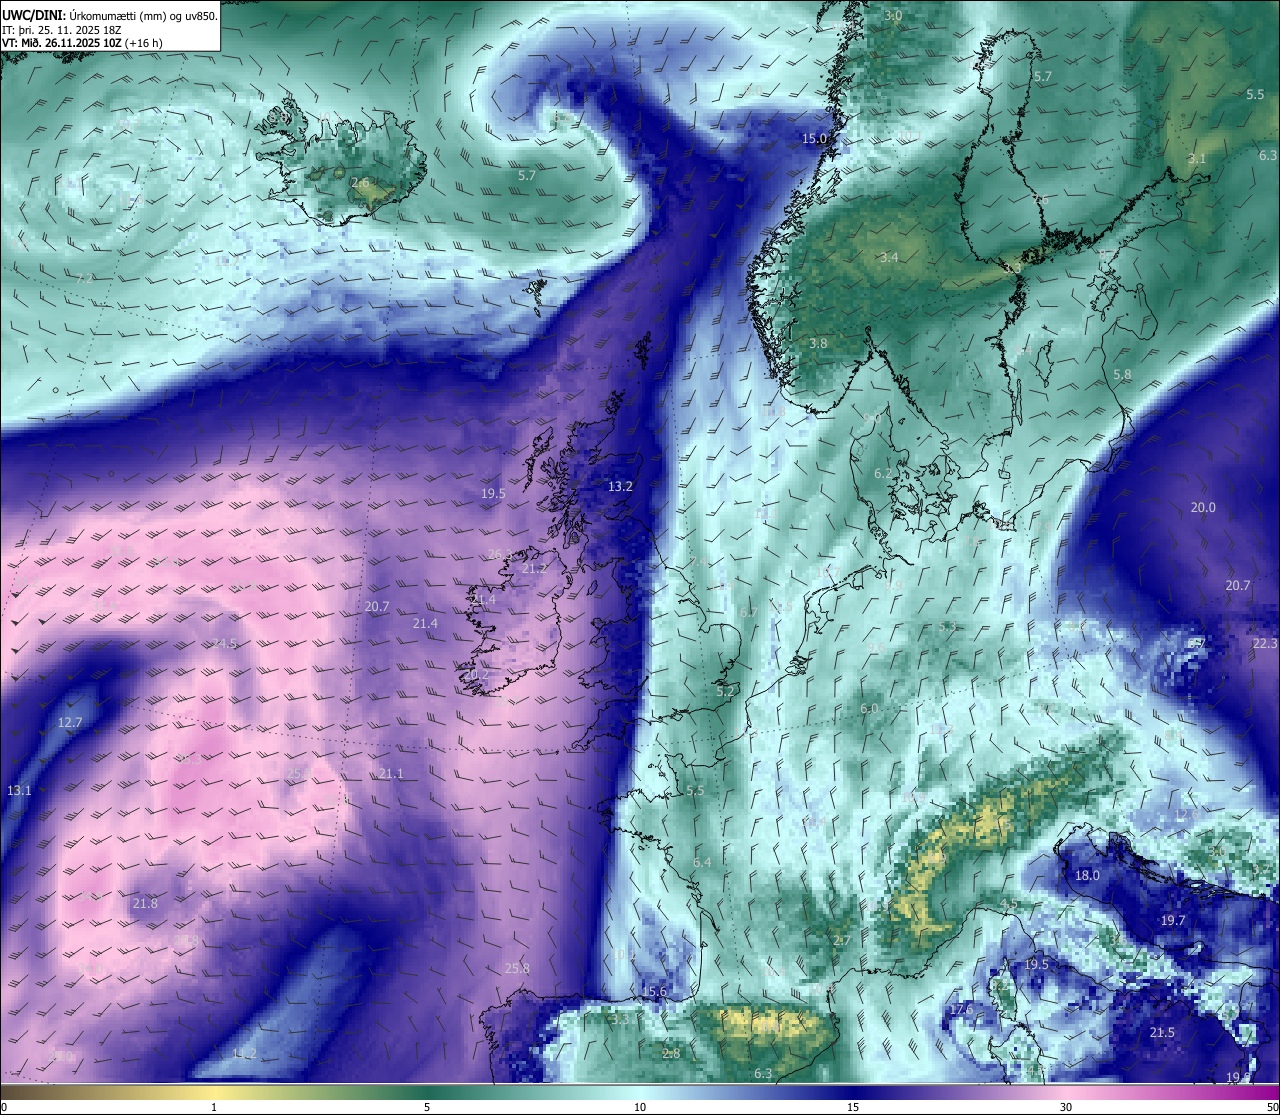Click the 18.0 value on the map

(x=1087, y=876)
